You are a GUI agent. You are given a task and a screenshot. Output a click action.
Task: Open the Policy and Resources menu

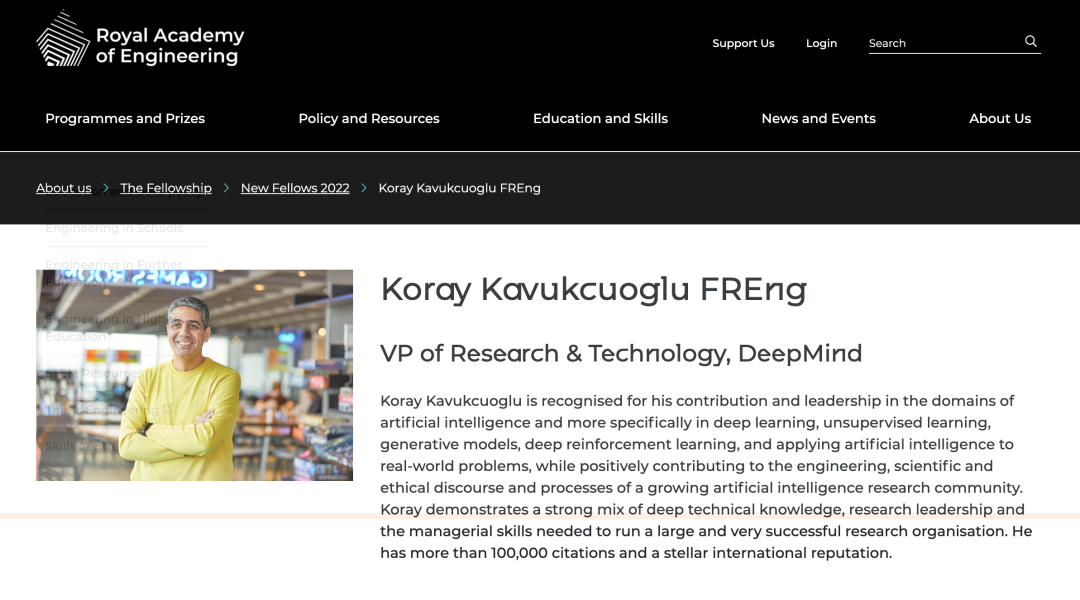point(368,118)
